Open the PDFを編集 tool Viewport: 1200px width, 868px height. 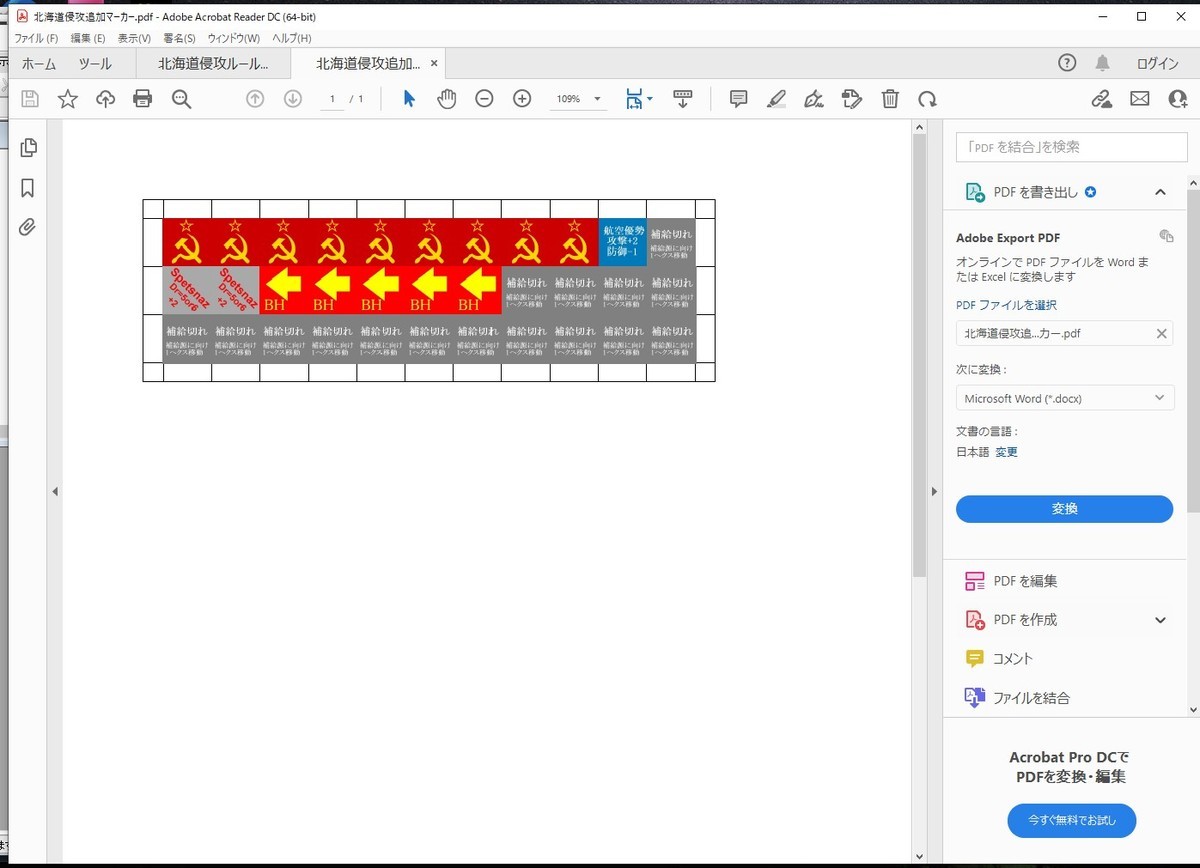click(x=1024, y=581)
